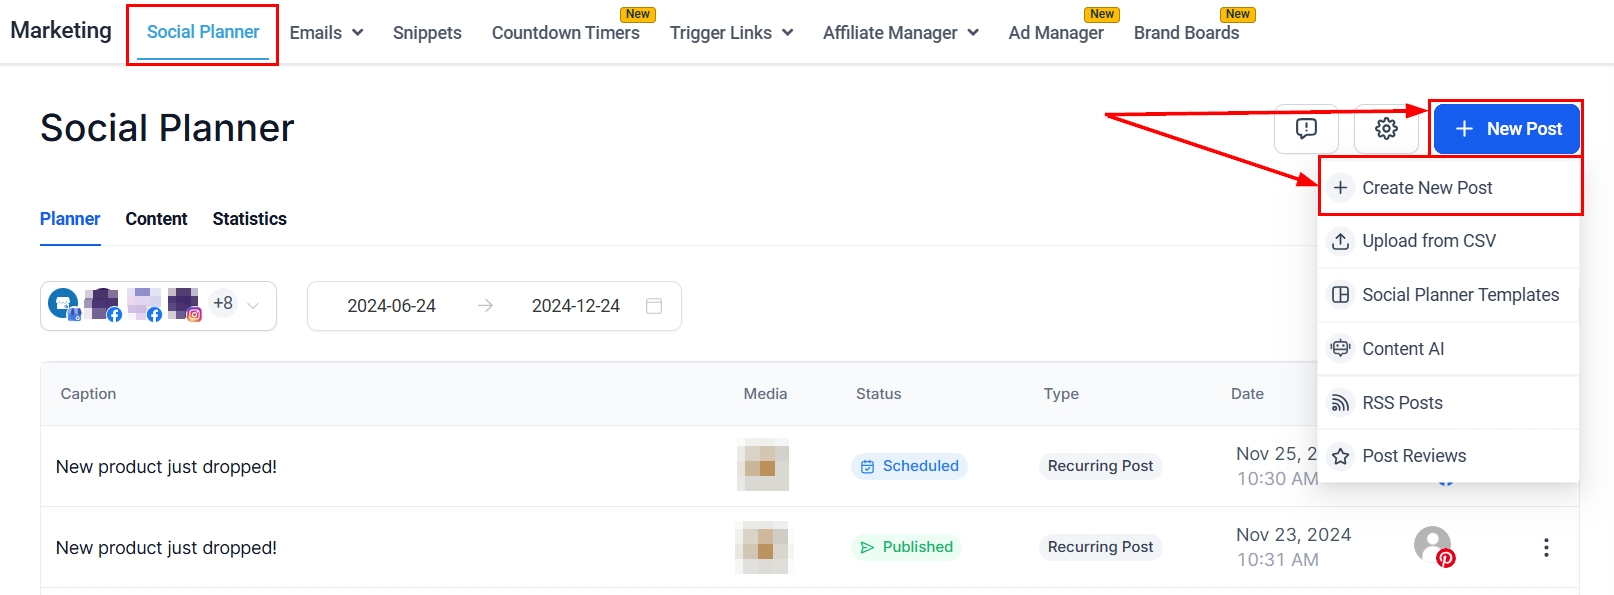Open Social Planner settings gear
This screenshot has width=1614, height=595.
pos(1386,129)
